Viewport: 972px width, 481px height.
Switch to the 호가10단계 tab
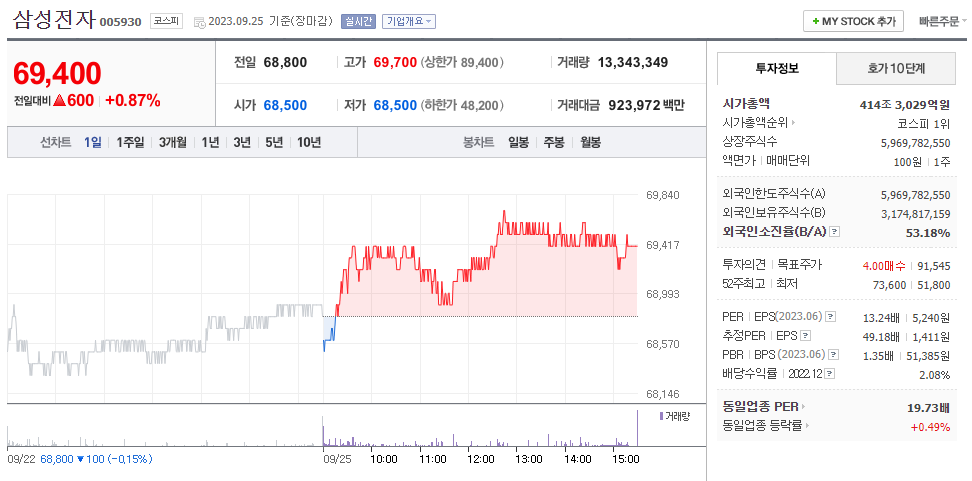click(896, 69)
